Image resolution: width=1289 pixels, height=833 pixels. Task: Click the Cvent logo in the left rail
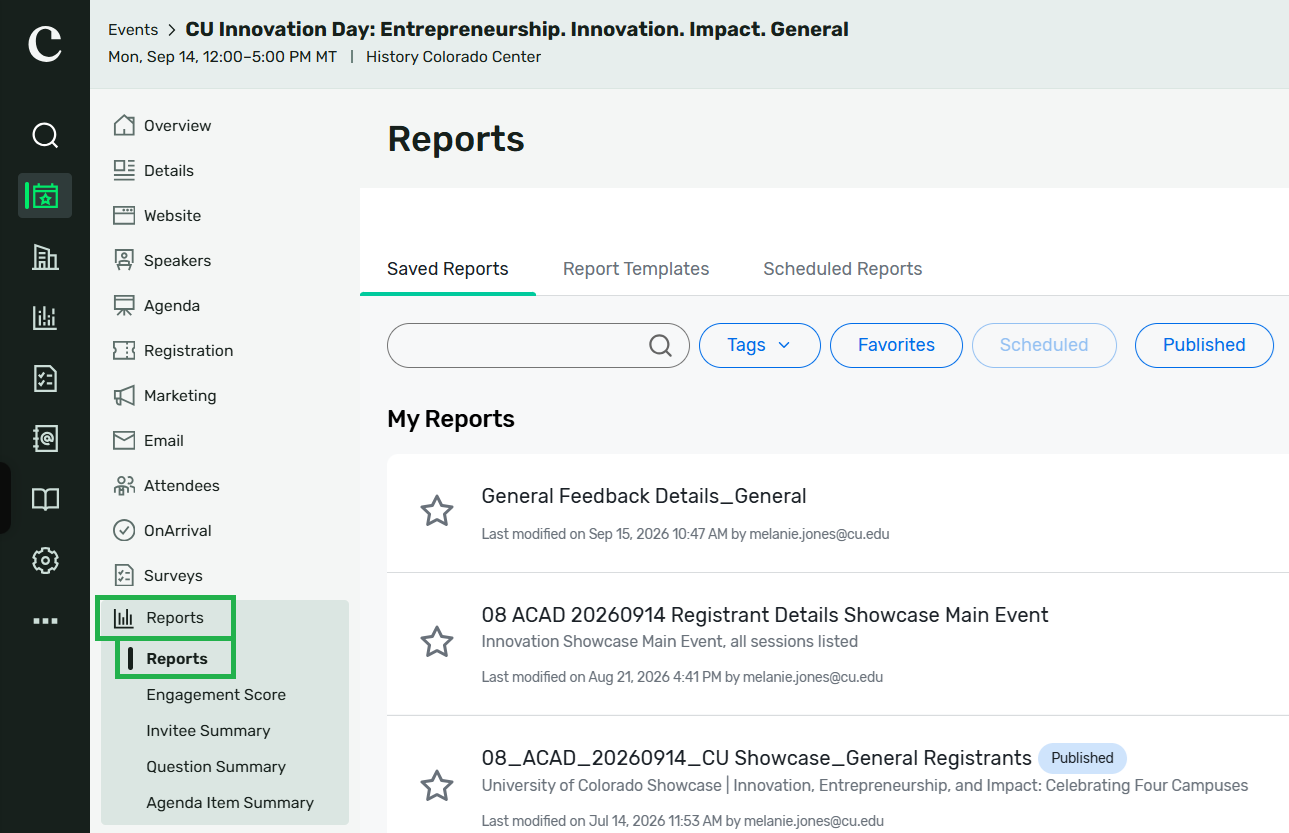[x=45, y=43]
